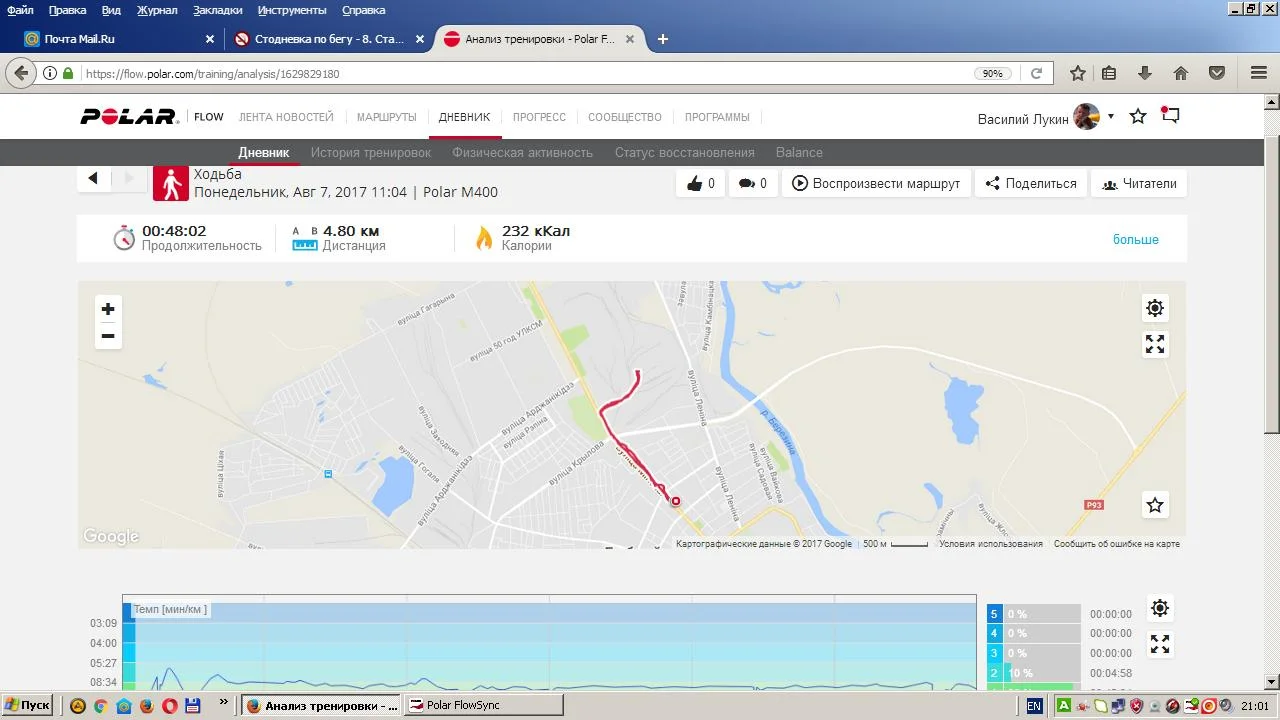Screen dimensions: 1280x720
Task: Click the Поделиться button
Action: tap(1031, 183)
